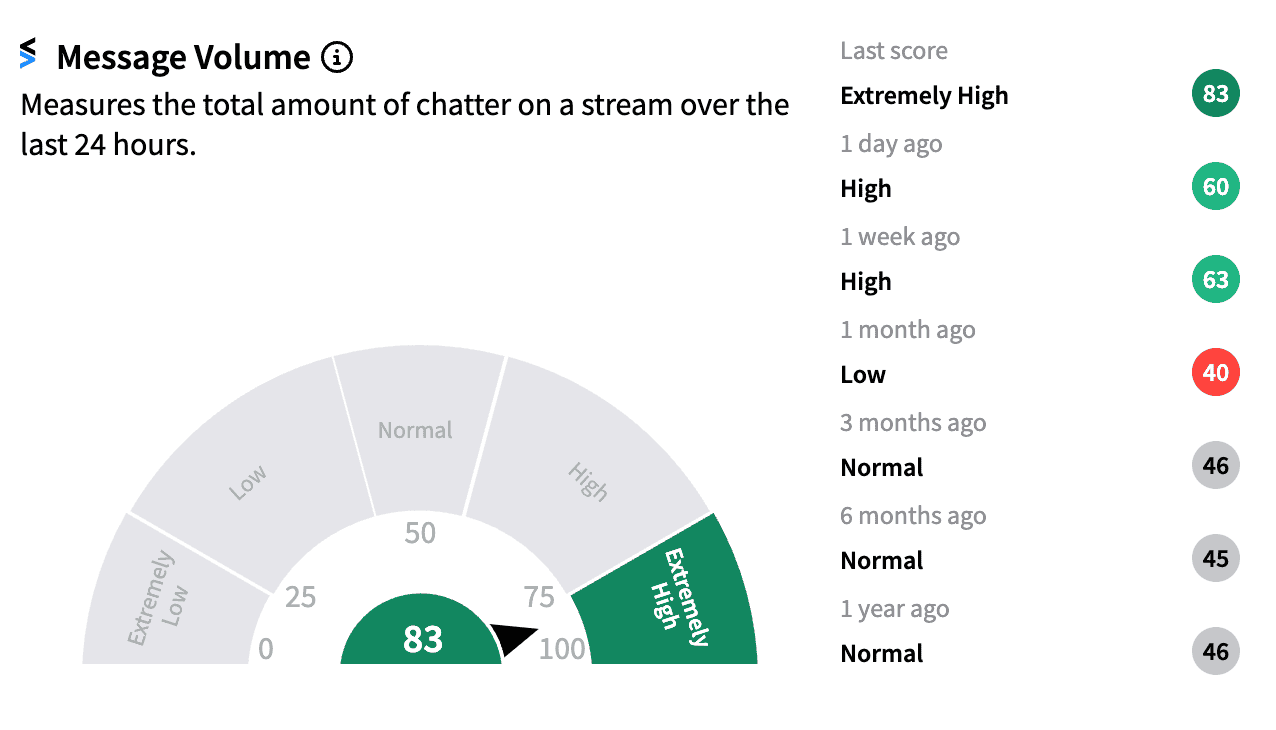Click the 3 months ago 46 score badge

(1215, 467)
